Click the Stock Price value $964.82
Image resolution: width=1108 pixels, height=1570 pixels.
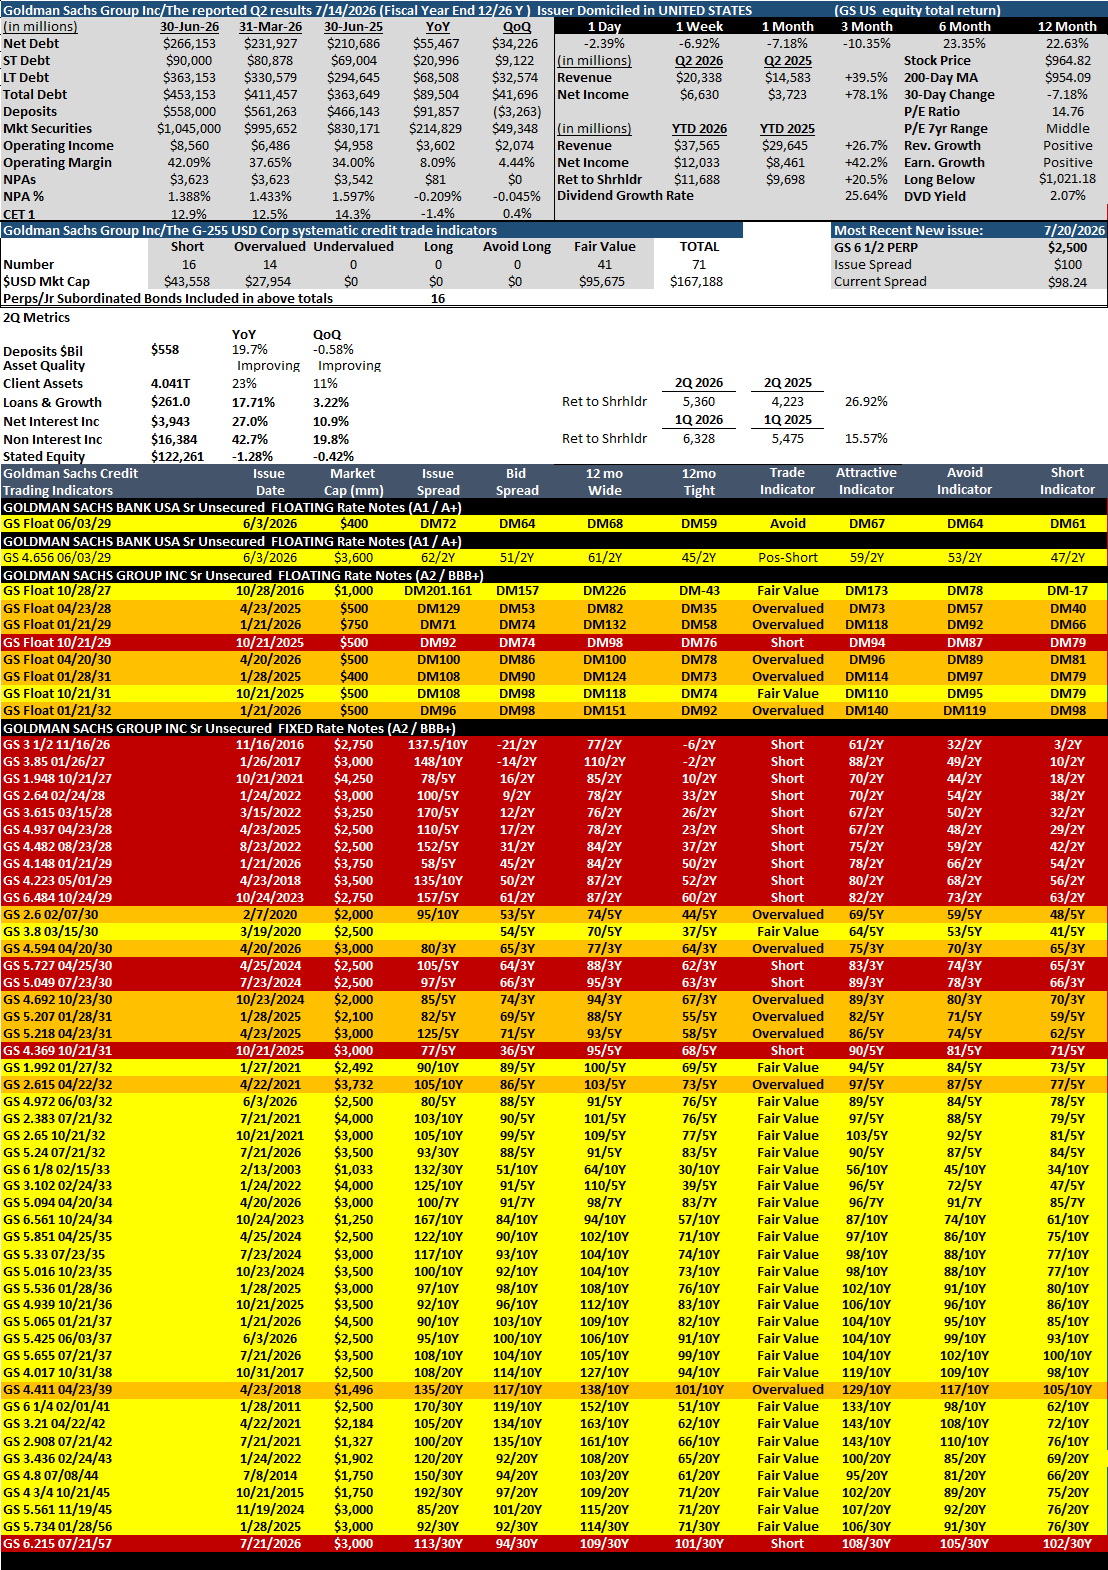pyautogui.click(x=1067, y=60)
